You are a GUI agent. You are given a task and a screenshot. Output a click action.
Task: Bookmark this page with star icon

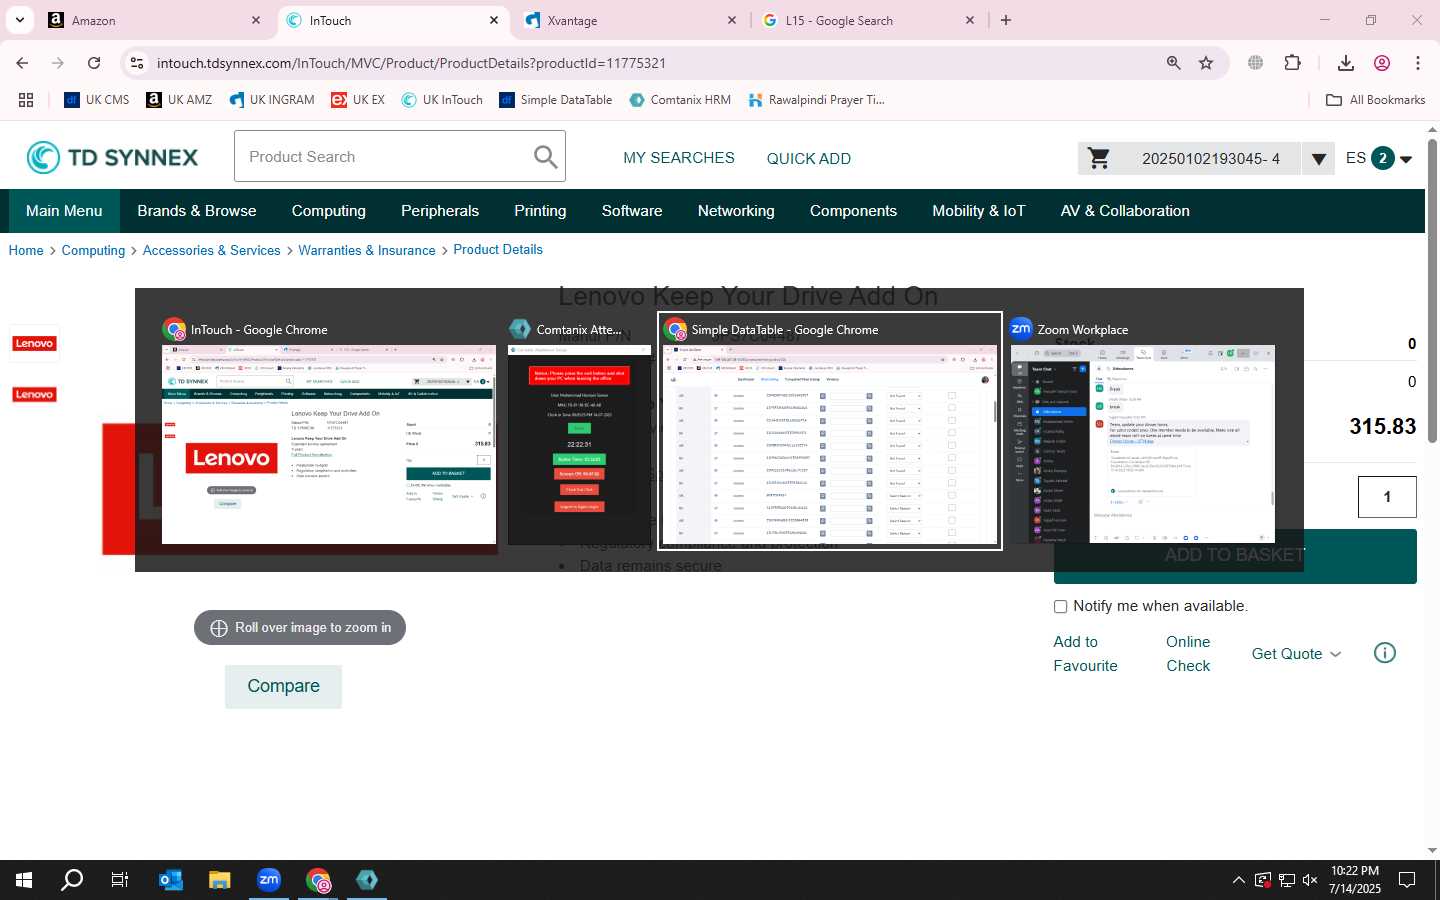[1206, 63]
